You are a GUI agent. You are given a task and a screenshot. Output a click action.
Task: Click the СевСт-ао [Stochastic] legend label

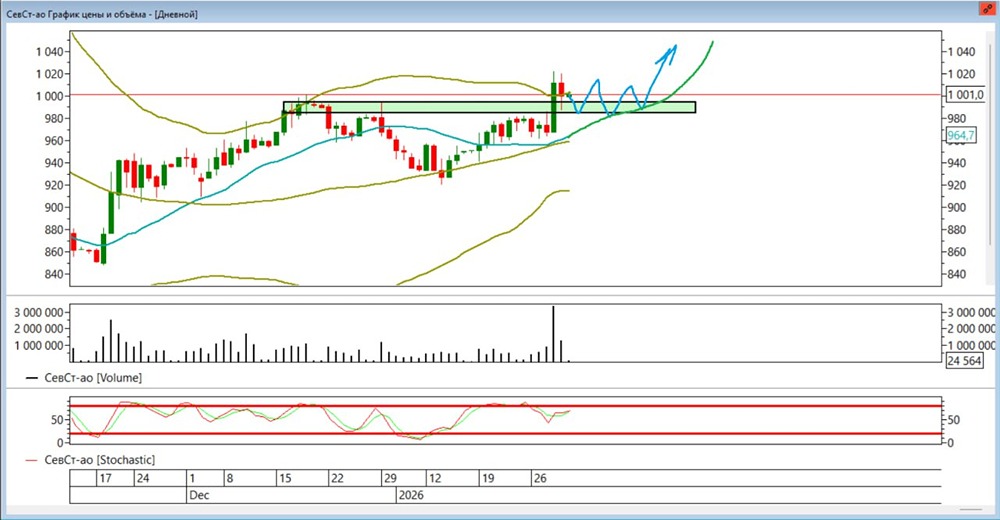(99, 460)
